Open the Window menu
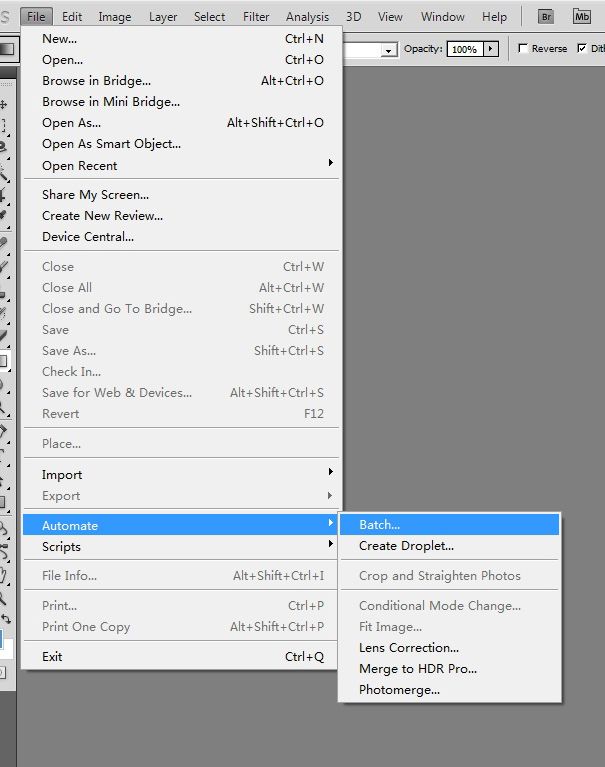605x767 pixels. [x=443, y=17]
